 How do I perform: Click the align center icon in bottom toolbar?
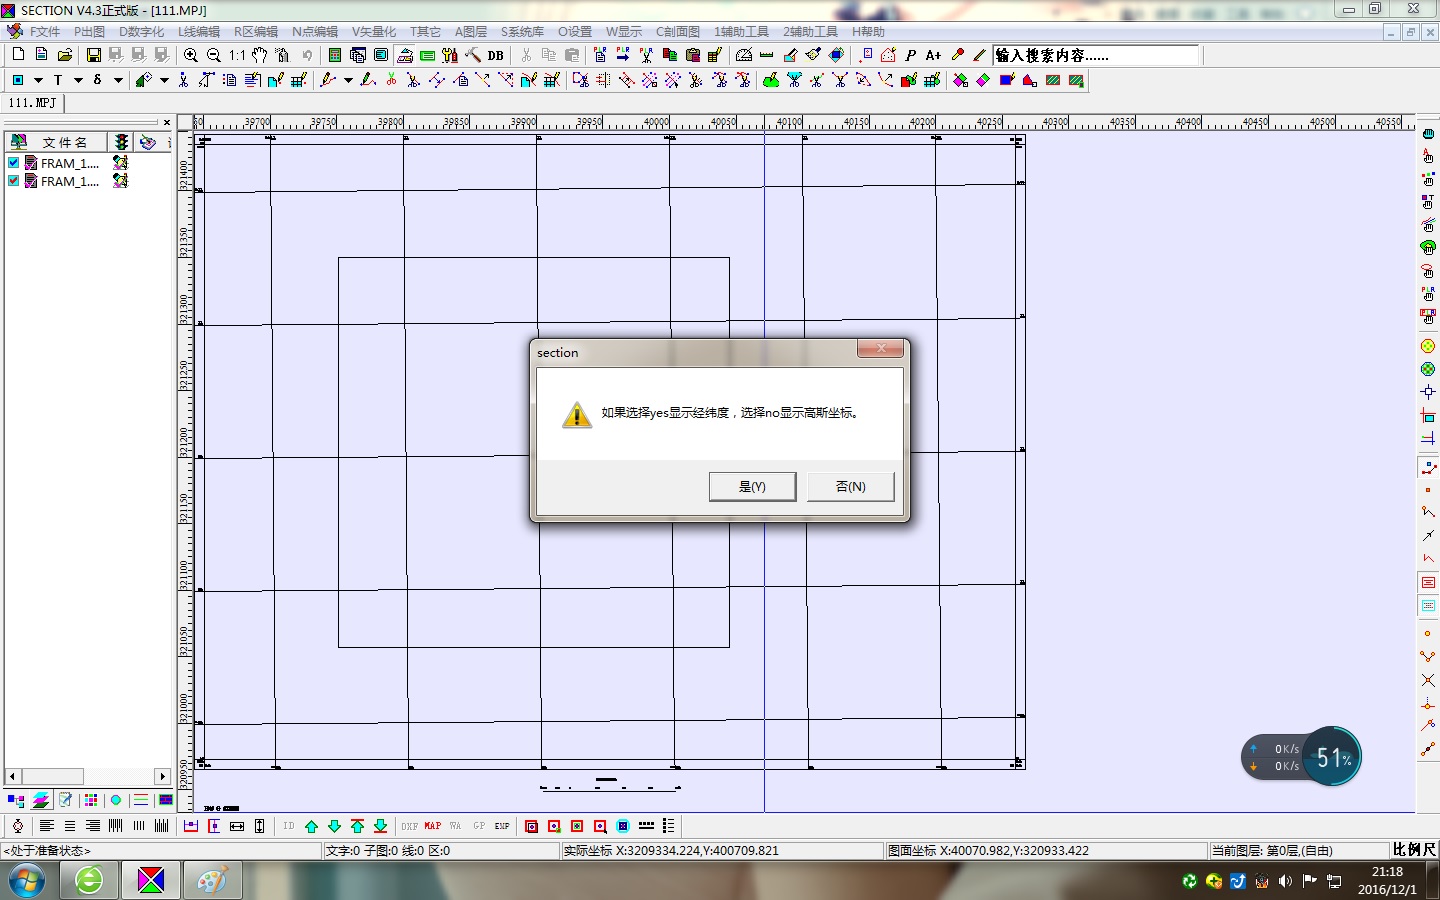(x=69, y=826)
